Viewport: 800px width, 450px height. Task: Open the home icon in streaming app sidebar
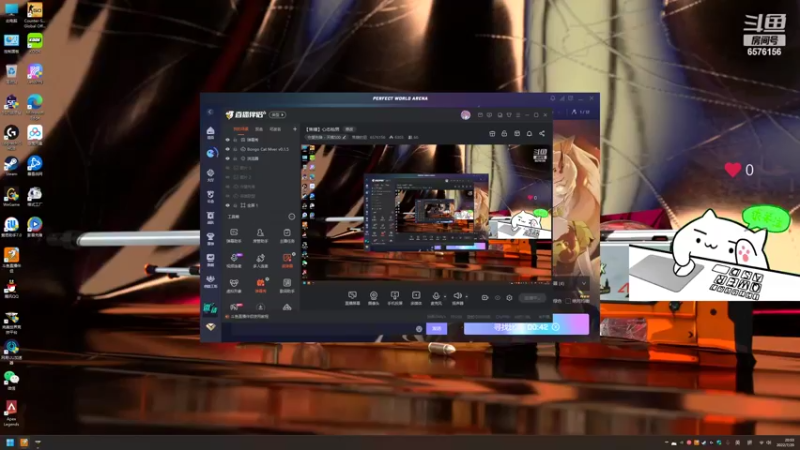coord(210,132)
